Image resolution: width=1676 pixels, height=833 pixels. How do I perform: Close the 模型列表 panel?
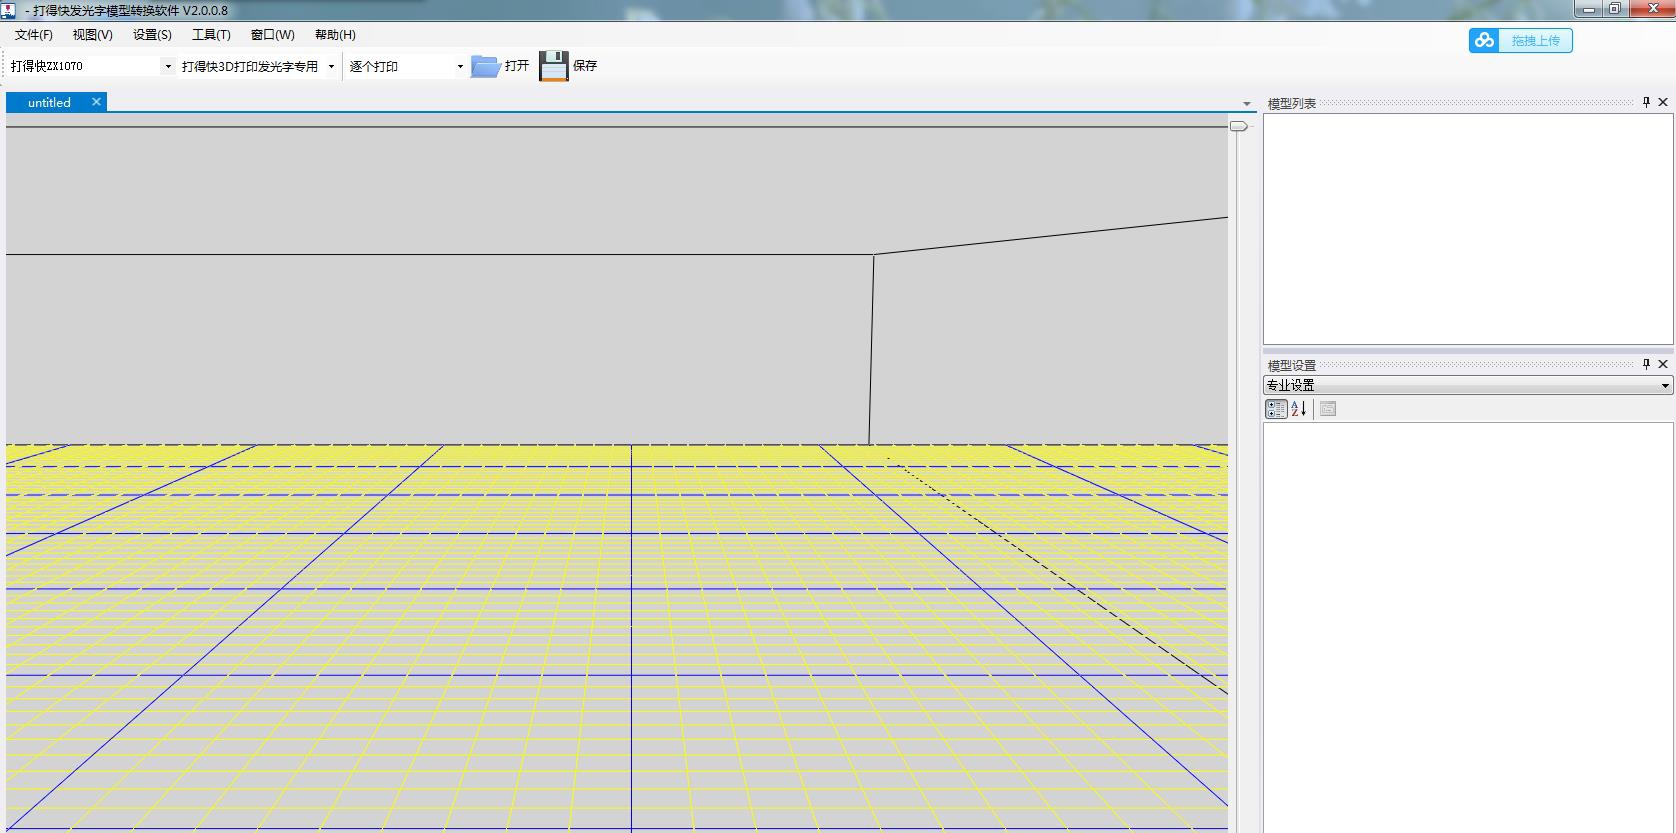(1663, 102)
